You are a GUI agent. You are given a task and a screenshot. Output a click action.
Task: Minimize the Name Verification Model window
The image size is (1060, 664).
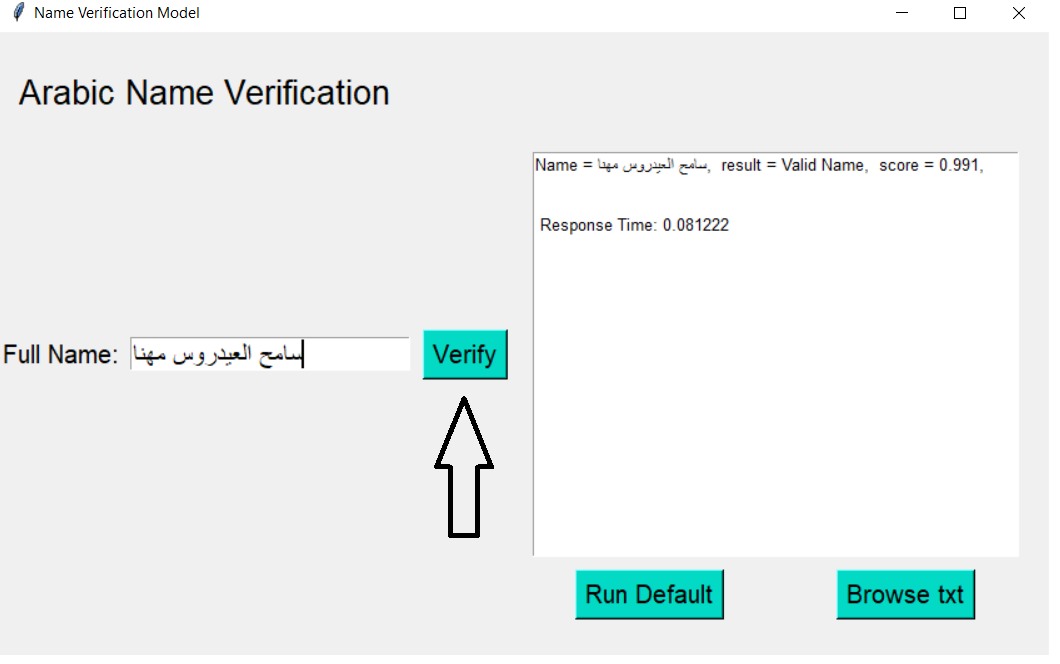point(902,13)
